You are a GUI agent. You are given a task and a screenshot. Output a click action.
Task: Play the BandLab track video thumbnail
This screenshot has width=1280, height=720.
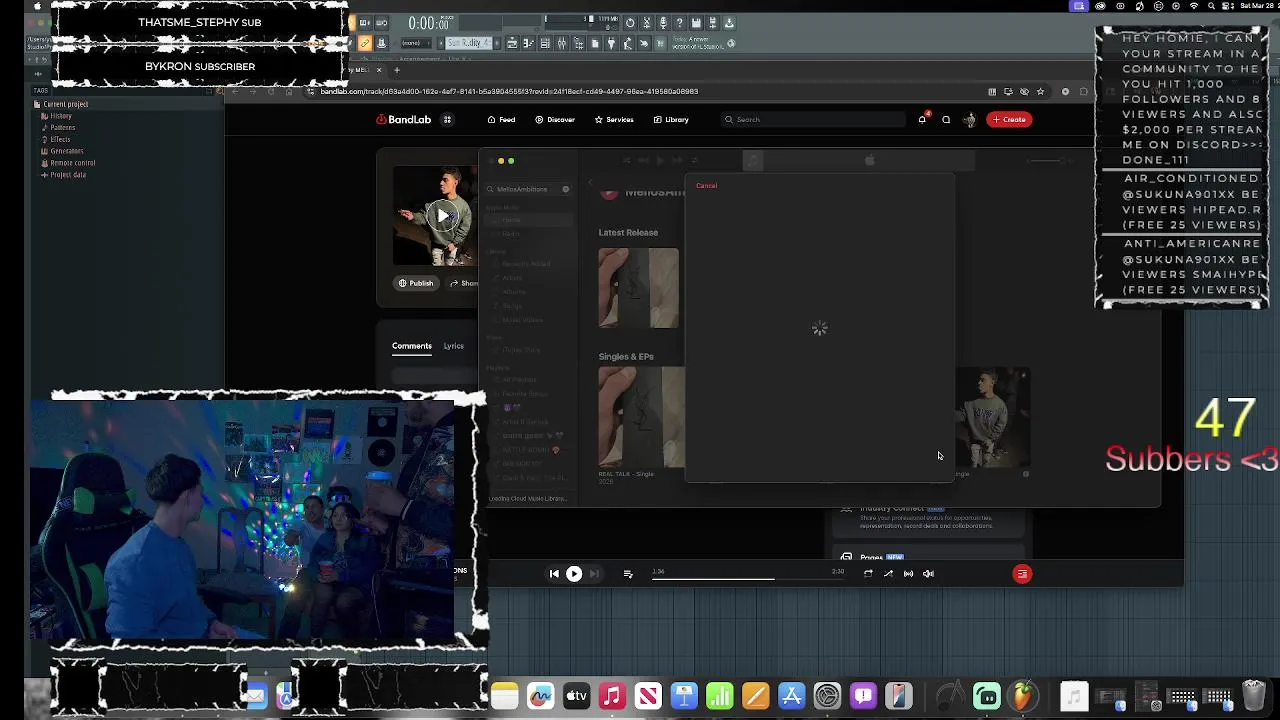tap(442, 215)
